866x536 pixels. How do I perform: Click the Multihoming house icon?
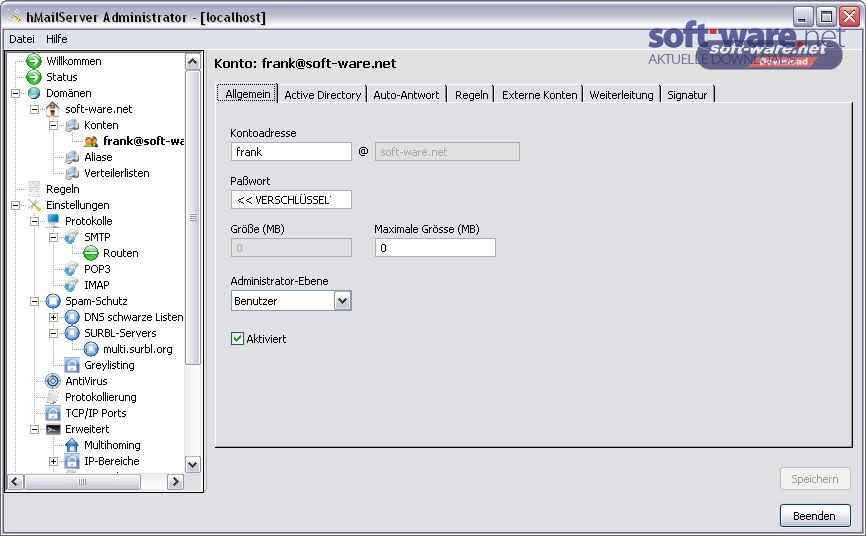[x=72, y=445]
